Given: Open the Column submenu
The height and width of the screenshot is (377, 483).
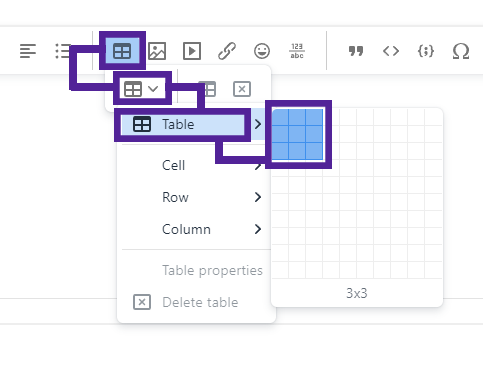Looking at the screenshot, I should [x=197, y=229].
